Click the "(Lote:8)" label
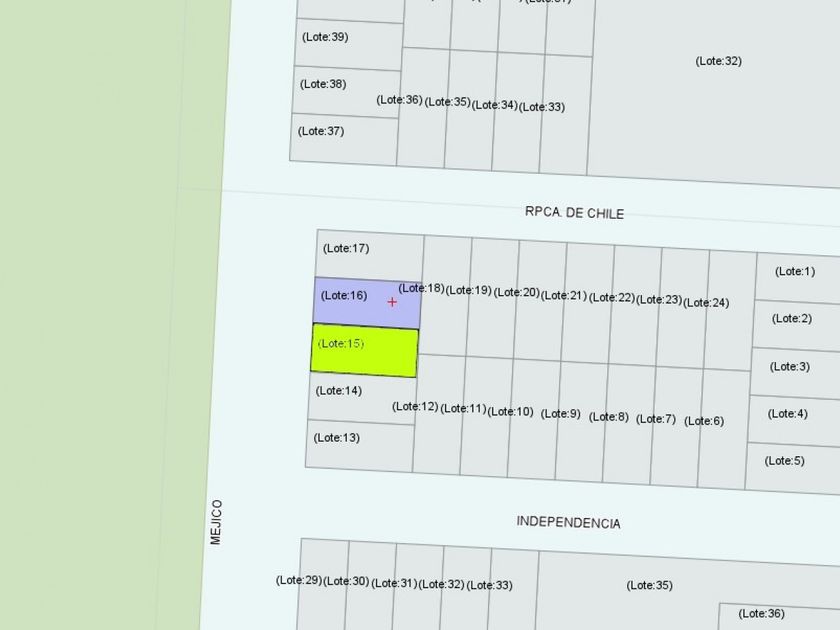The image size is (840, 630). tap(609, 417)
